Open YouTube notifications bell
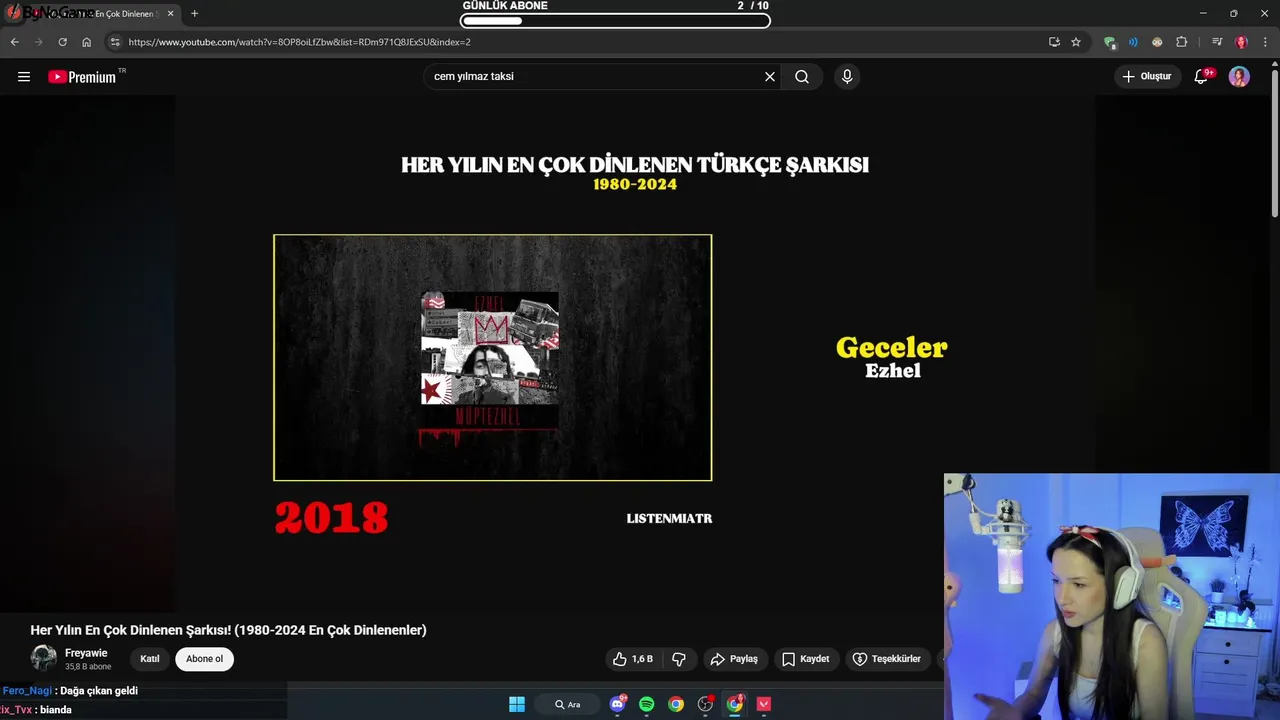This screenshot has height=720, width=1280. coord(1203,77)
